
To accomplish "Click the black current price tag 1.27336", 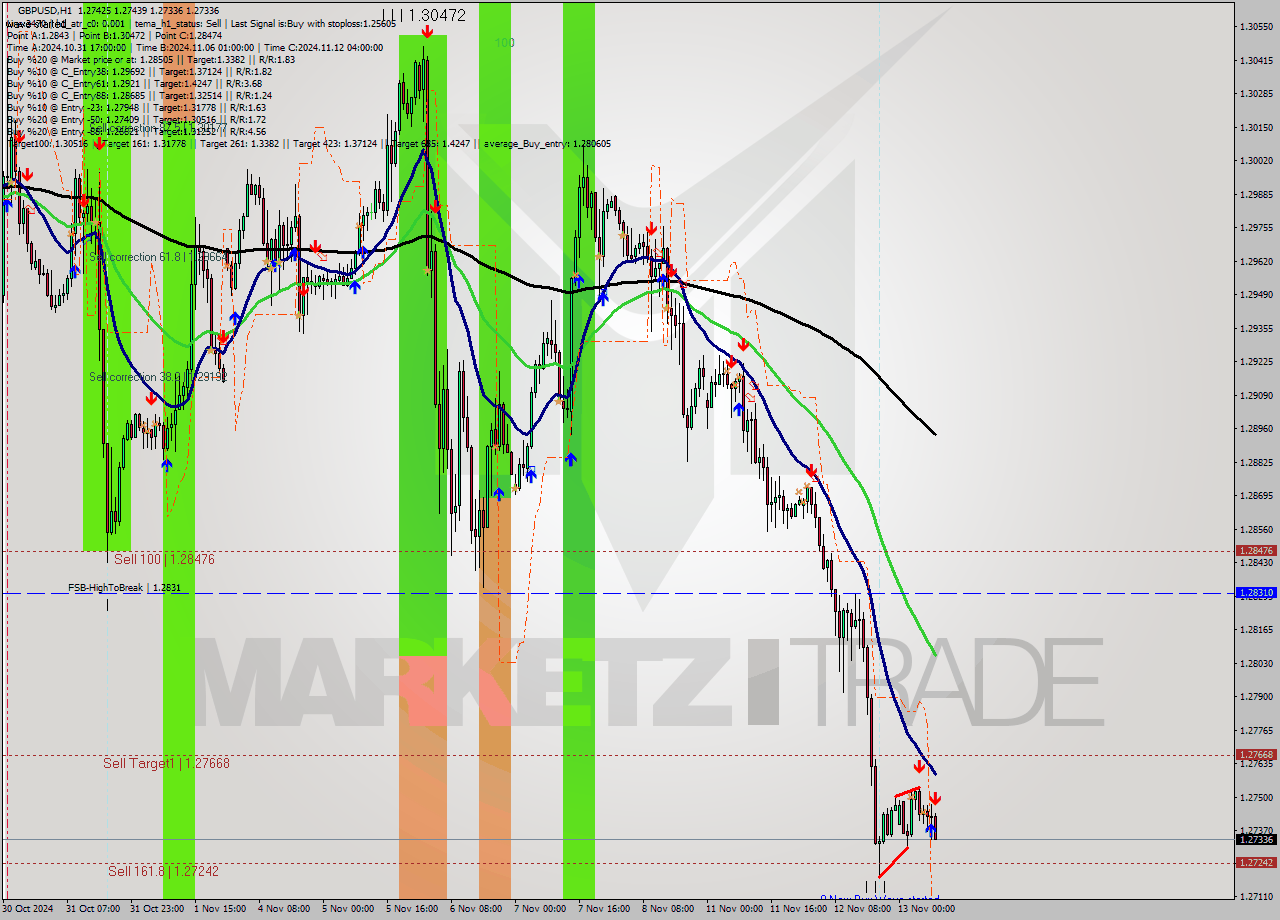I will tap(1256, 840).
